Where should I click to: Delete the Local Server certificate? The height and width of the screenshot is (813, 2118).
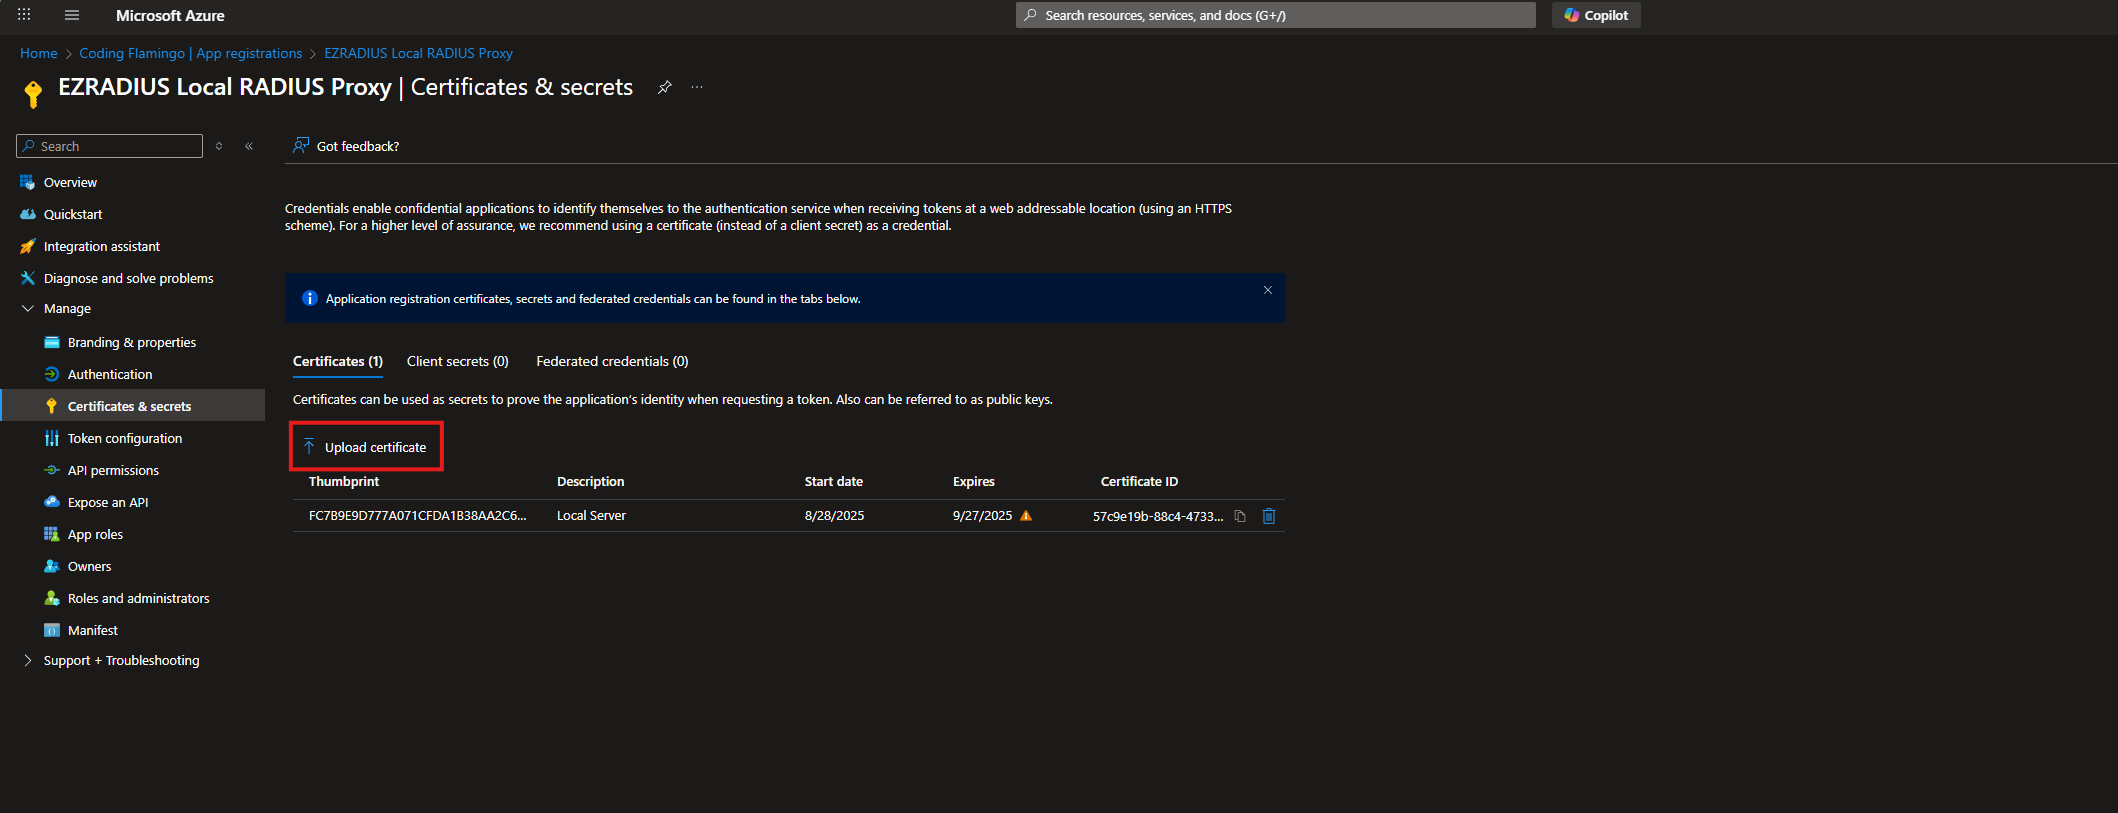pos(1269,516)
